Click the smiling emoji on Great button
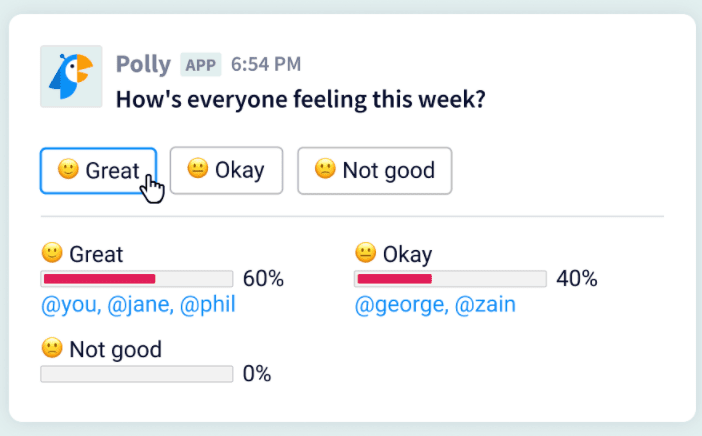The image size is (702, 436). (x=68, y=170)
